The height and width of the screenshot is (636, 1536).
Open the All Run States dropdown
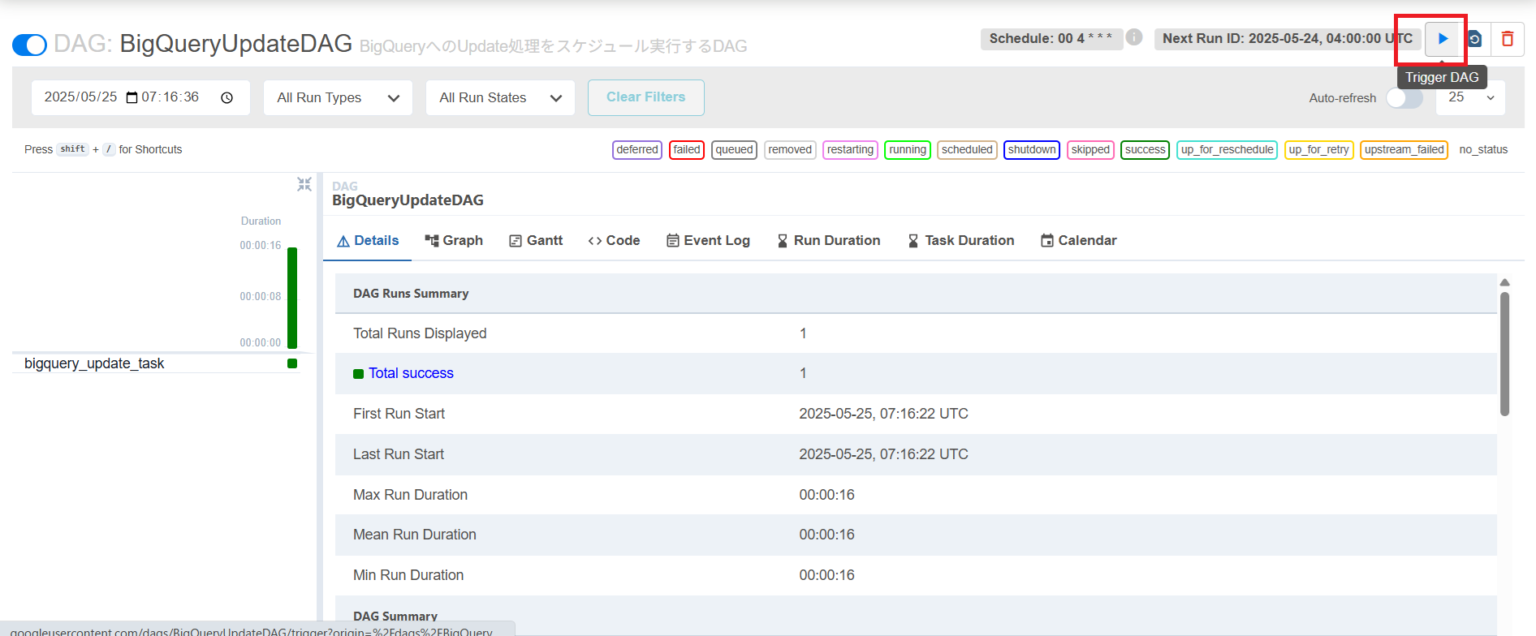500,97
